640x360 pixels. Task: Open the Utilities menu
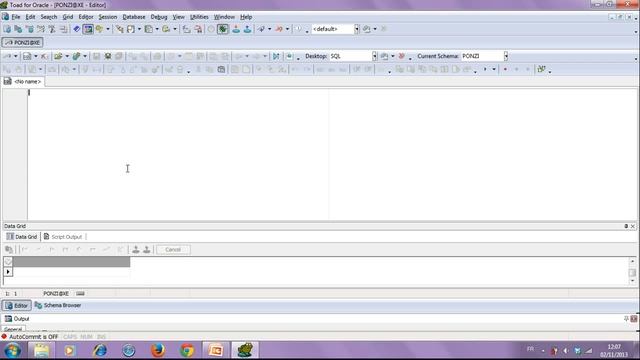tap(199, 17)
